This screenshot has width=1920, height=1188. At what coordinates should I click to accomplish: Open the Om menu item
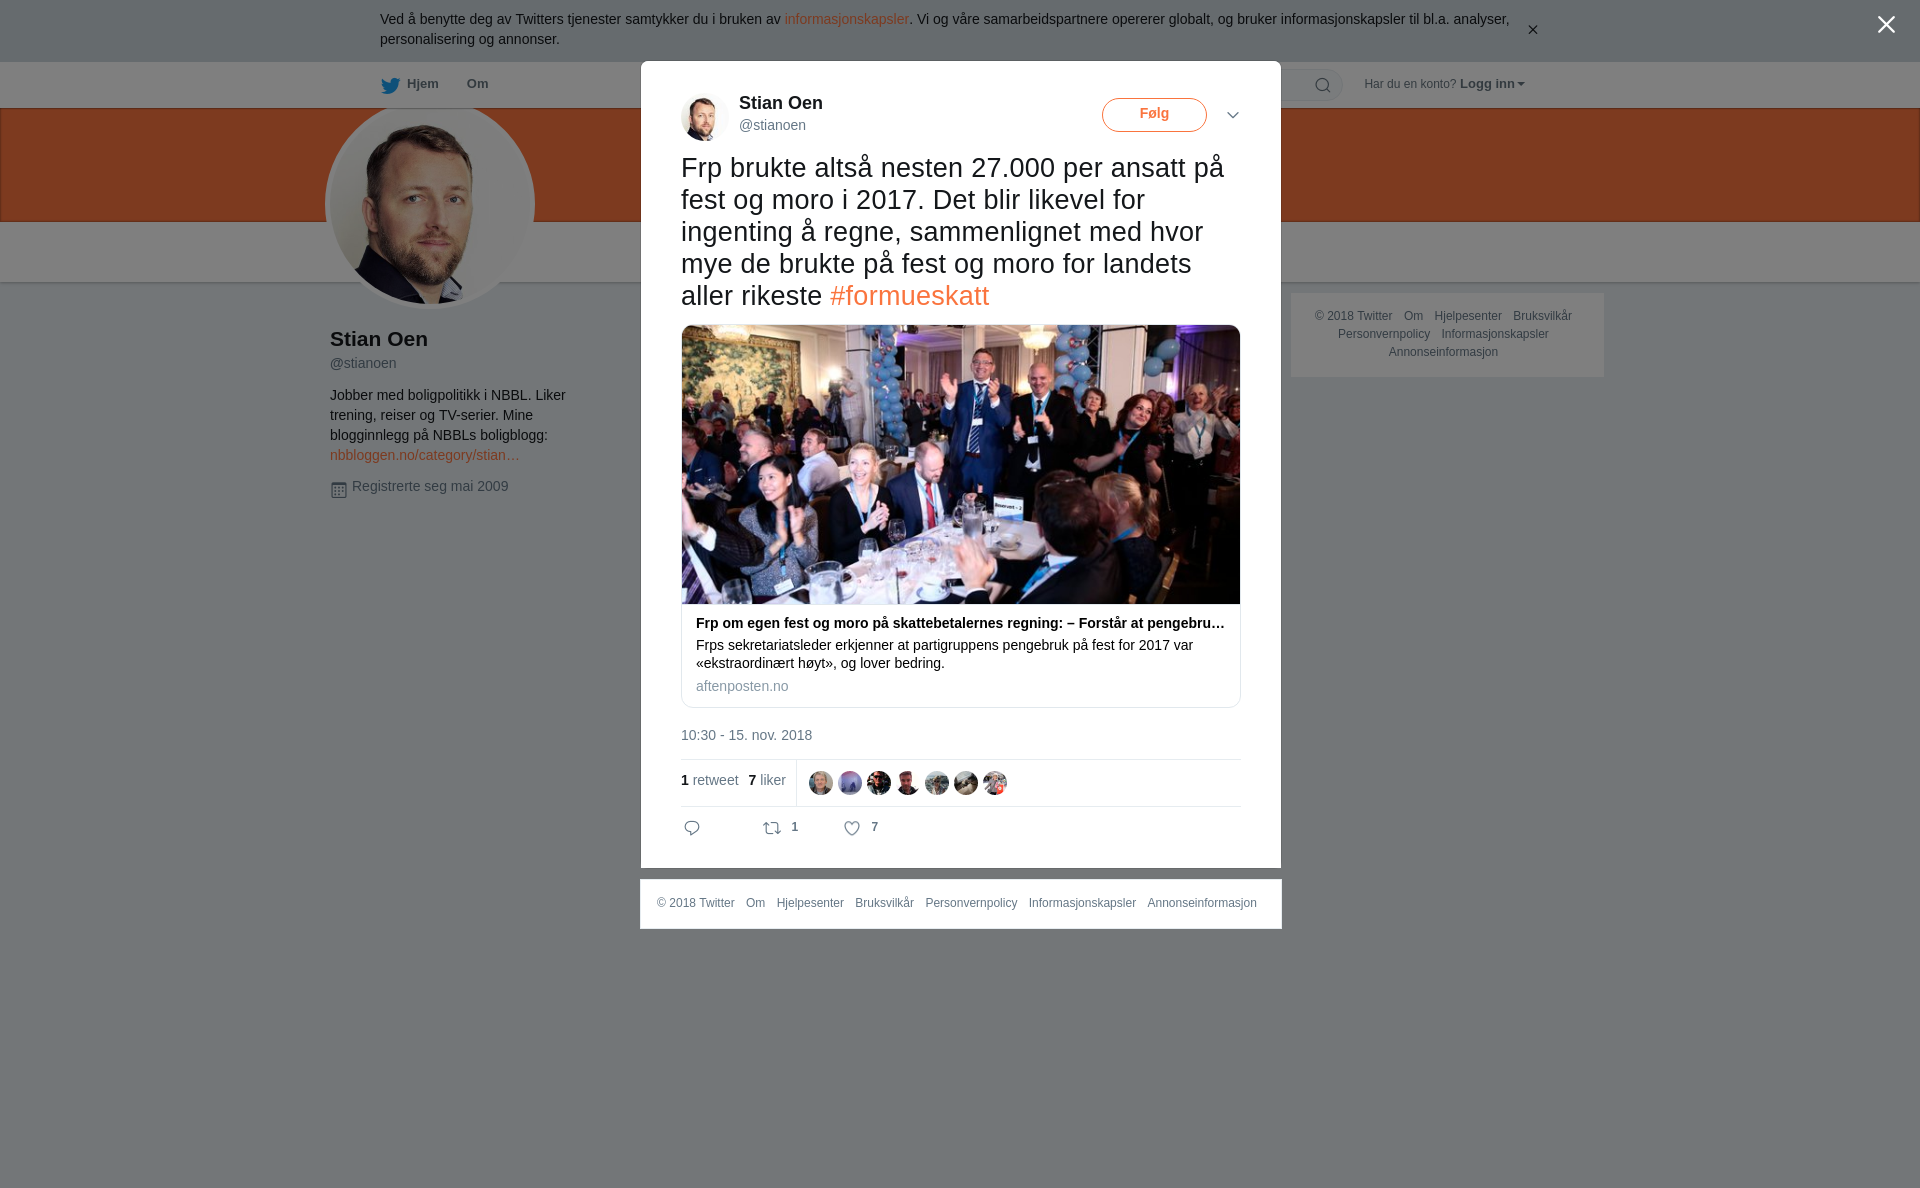[x=477, y=84]
